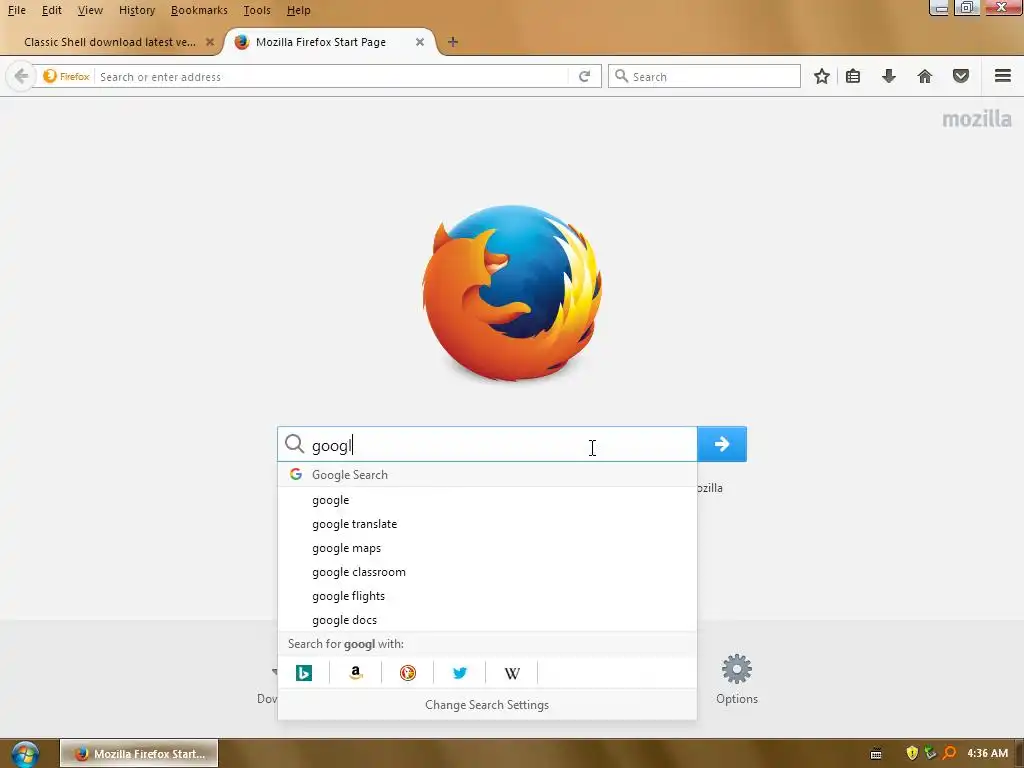Screen dimensions: 1024x768
Task: Close the Classic Shell download tab
Action: [x=210, y=42]
